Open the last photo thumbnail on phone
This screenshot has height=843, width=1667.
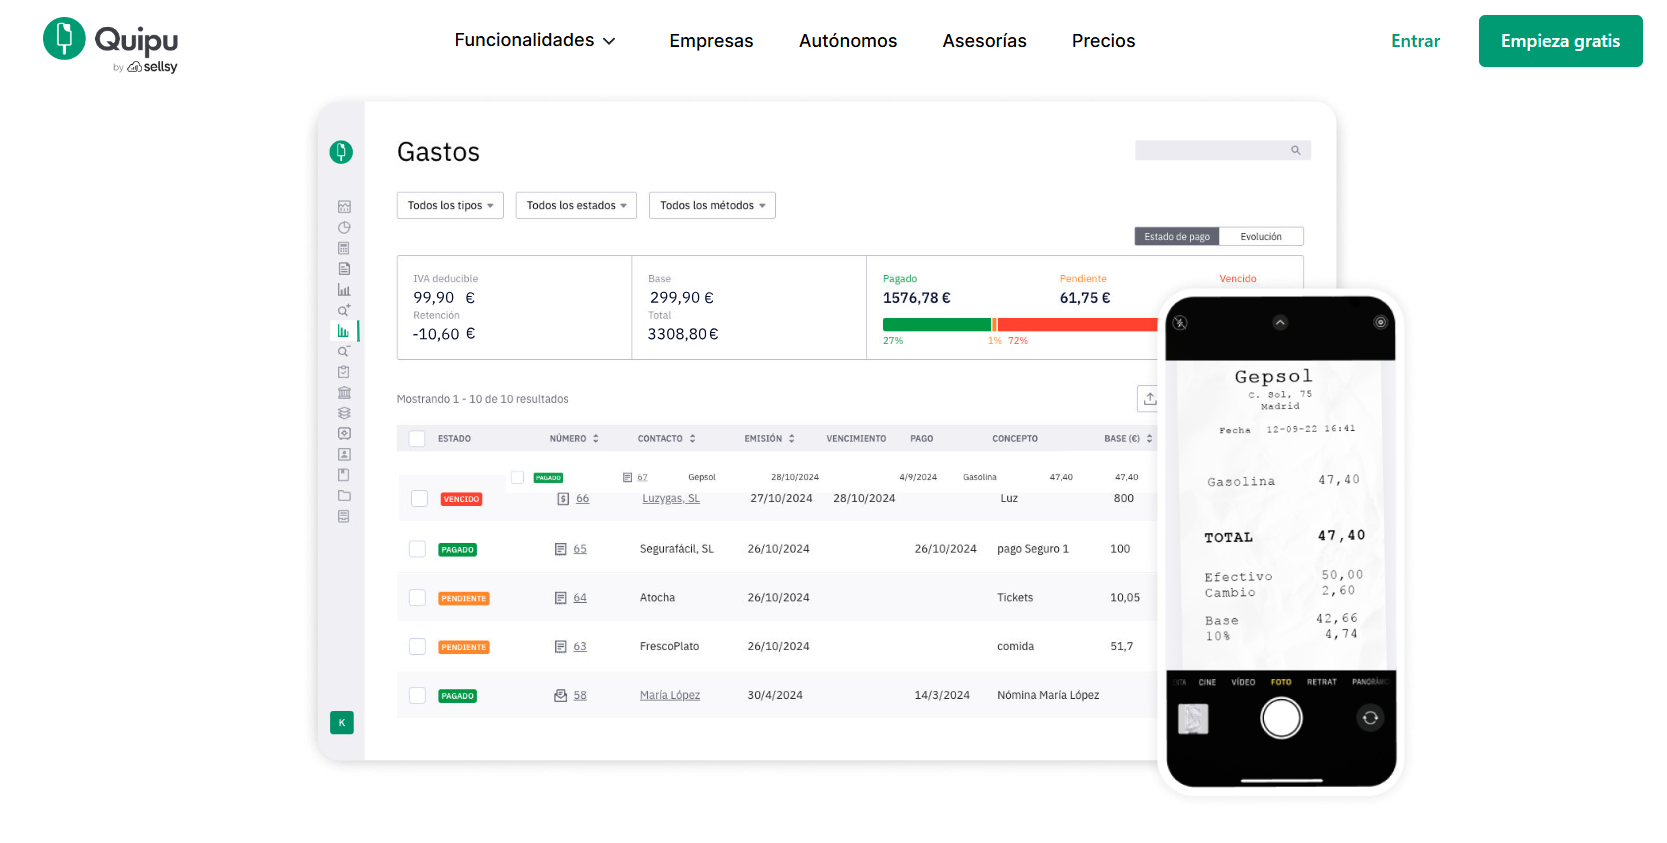tap(1193, 719)
